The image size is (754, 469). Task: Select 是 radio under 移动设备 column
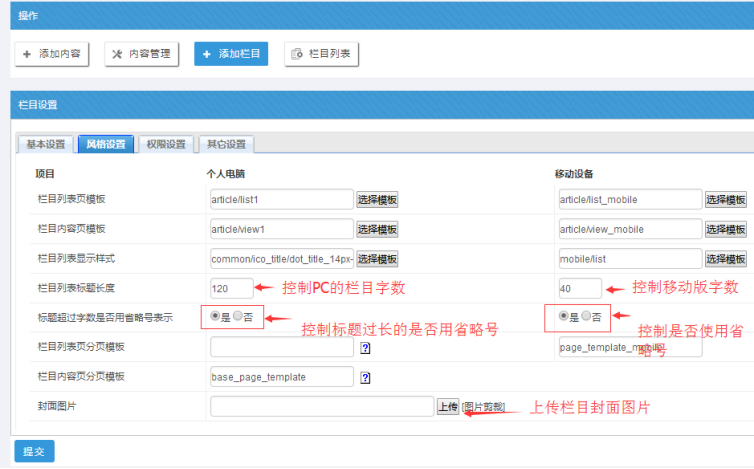[564, 317]
